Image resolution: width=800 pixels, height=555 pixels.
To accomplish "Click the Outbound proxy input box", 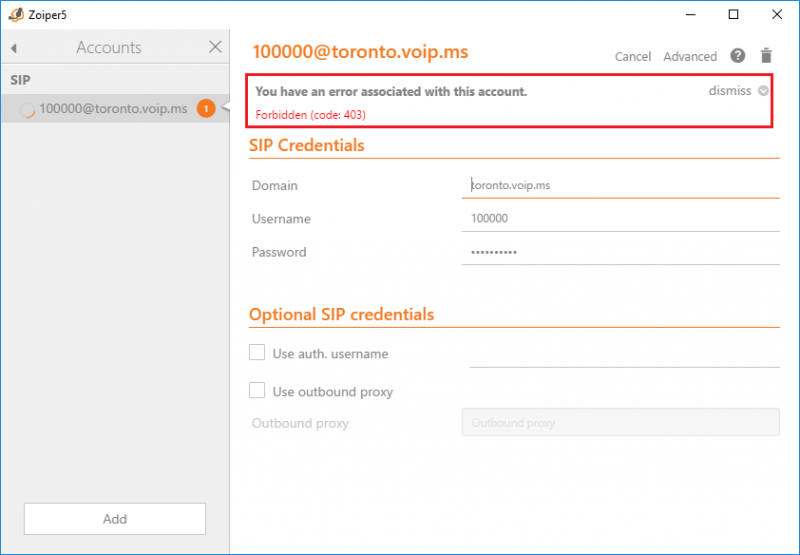I will point(620,422).
